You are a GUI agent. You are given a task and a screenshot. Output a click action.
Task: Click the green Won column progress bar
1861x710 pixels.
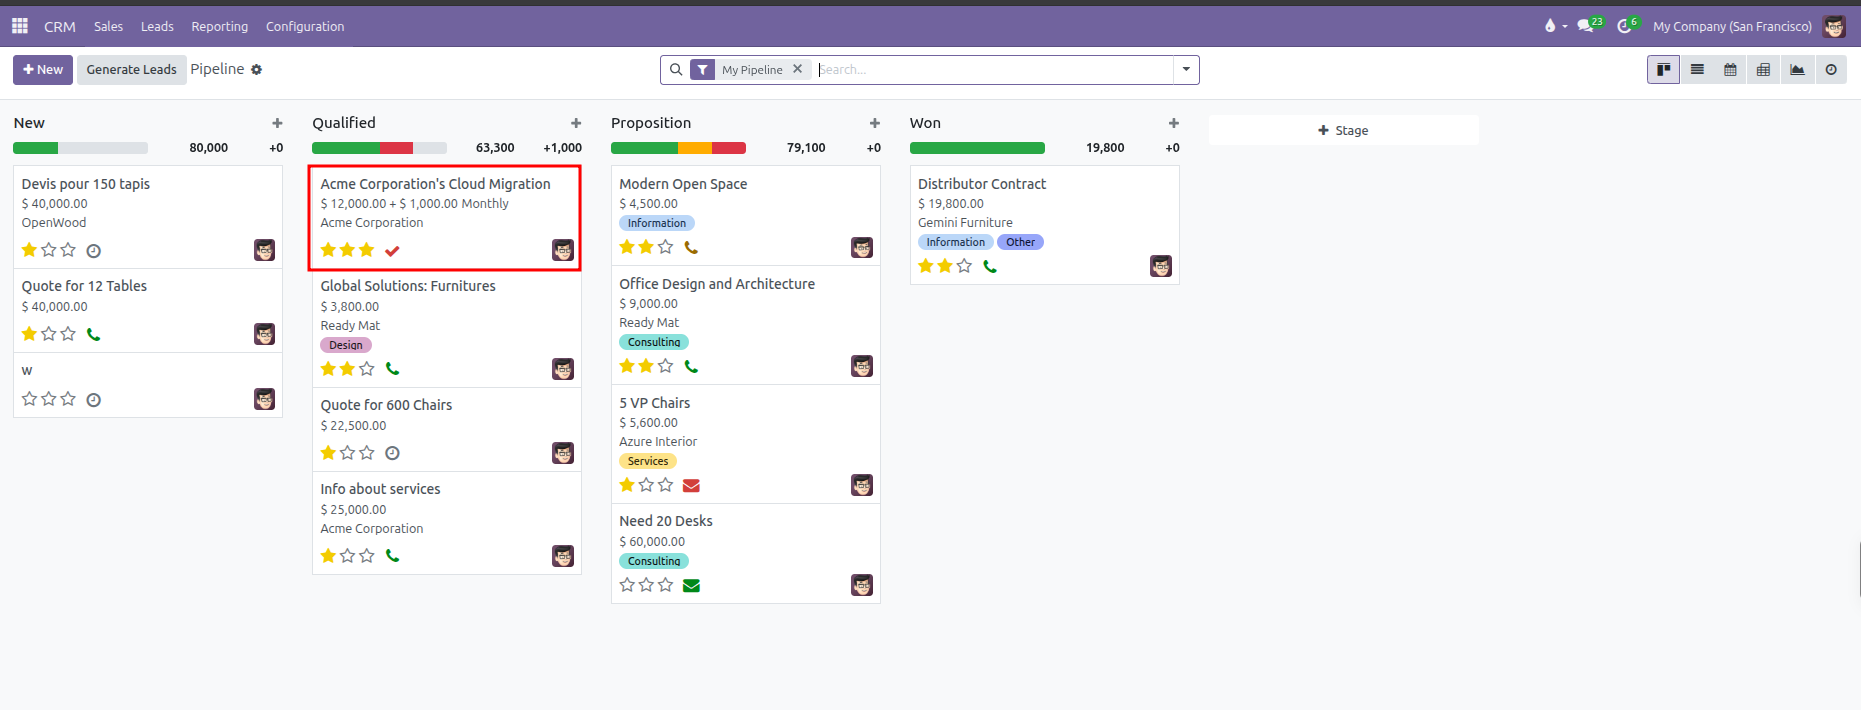(977, 148)
